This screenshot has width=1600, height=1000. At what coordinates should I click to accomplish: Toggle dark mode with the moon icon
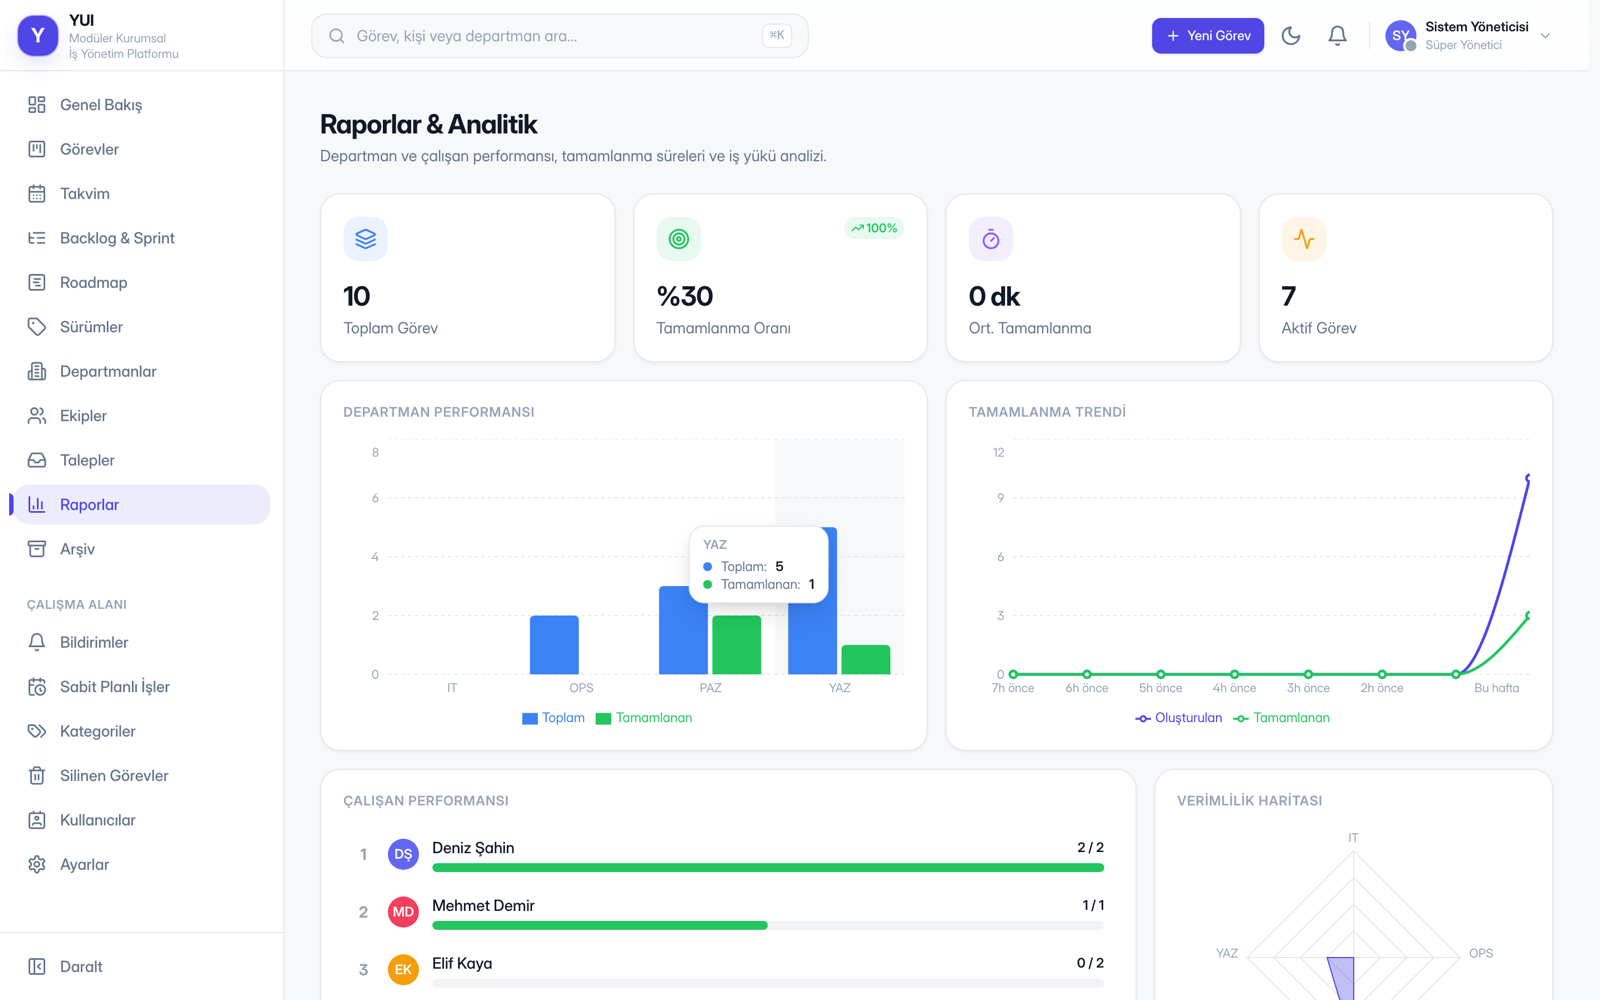coord(1291,36)
